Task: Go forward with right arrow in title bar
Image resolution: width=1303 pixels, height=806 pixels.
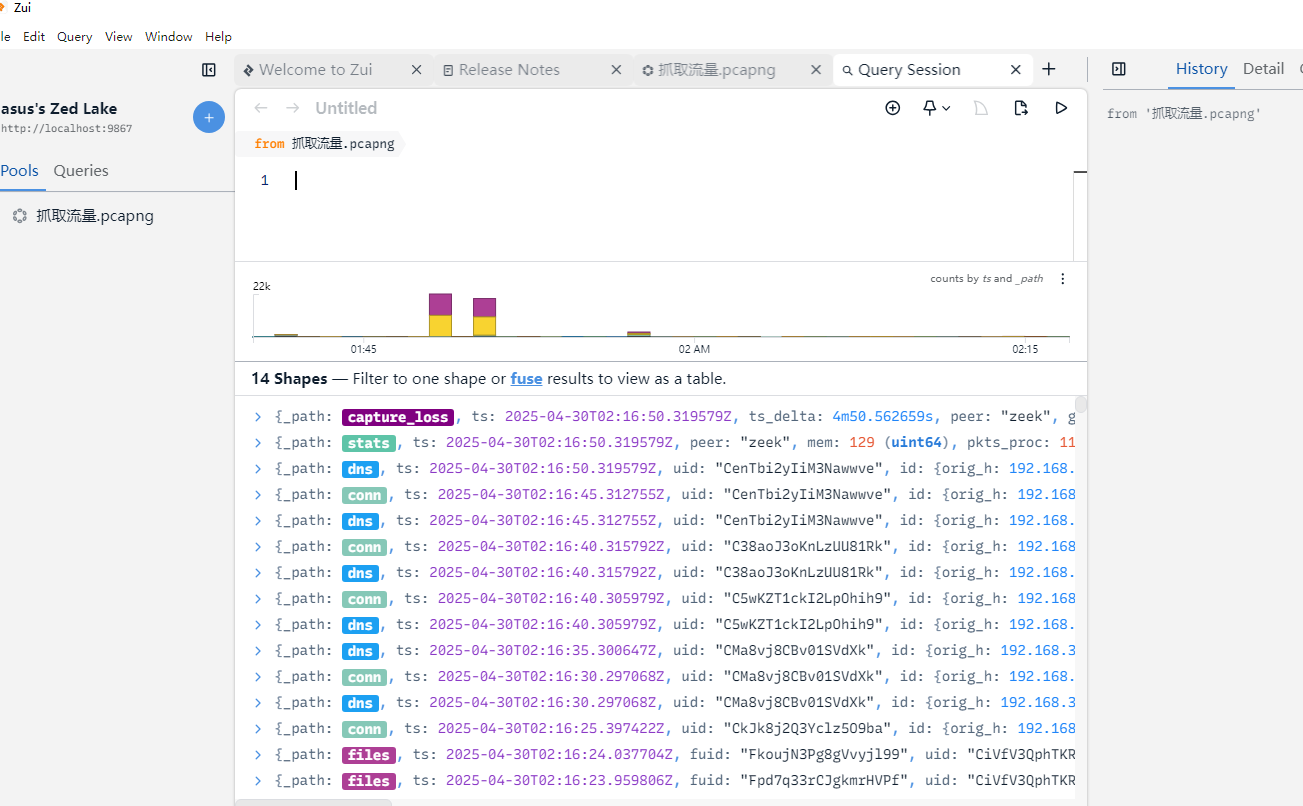Action: (x=292, y=108)
